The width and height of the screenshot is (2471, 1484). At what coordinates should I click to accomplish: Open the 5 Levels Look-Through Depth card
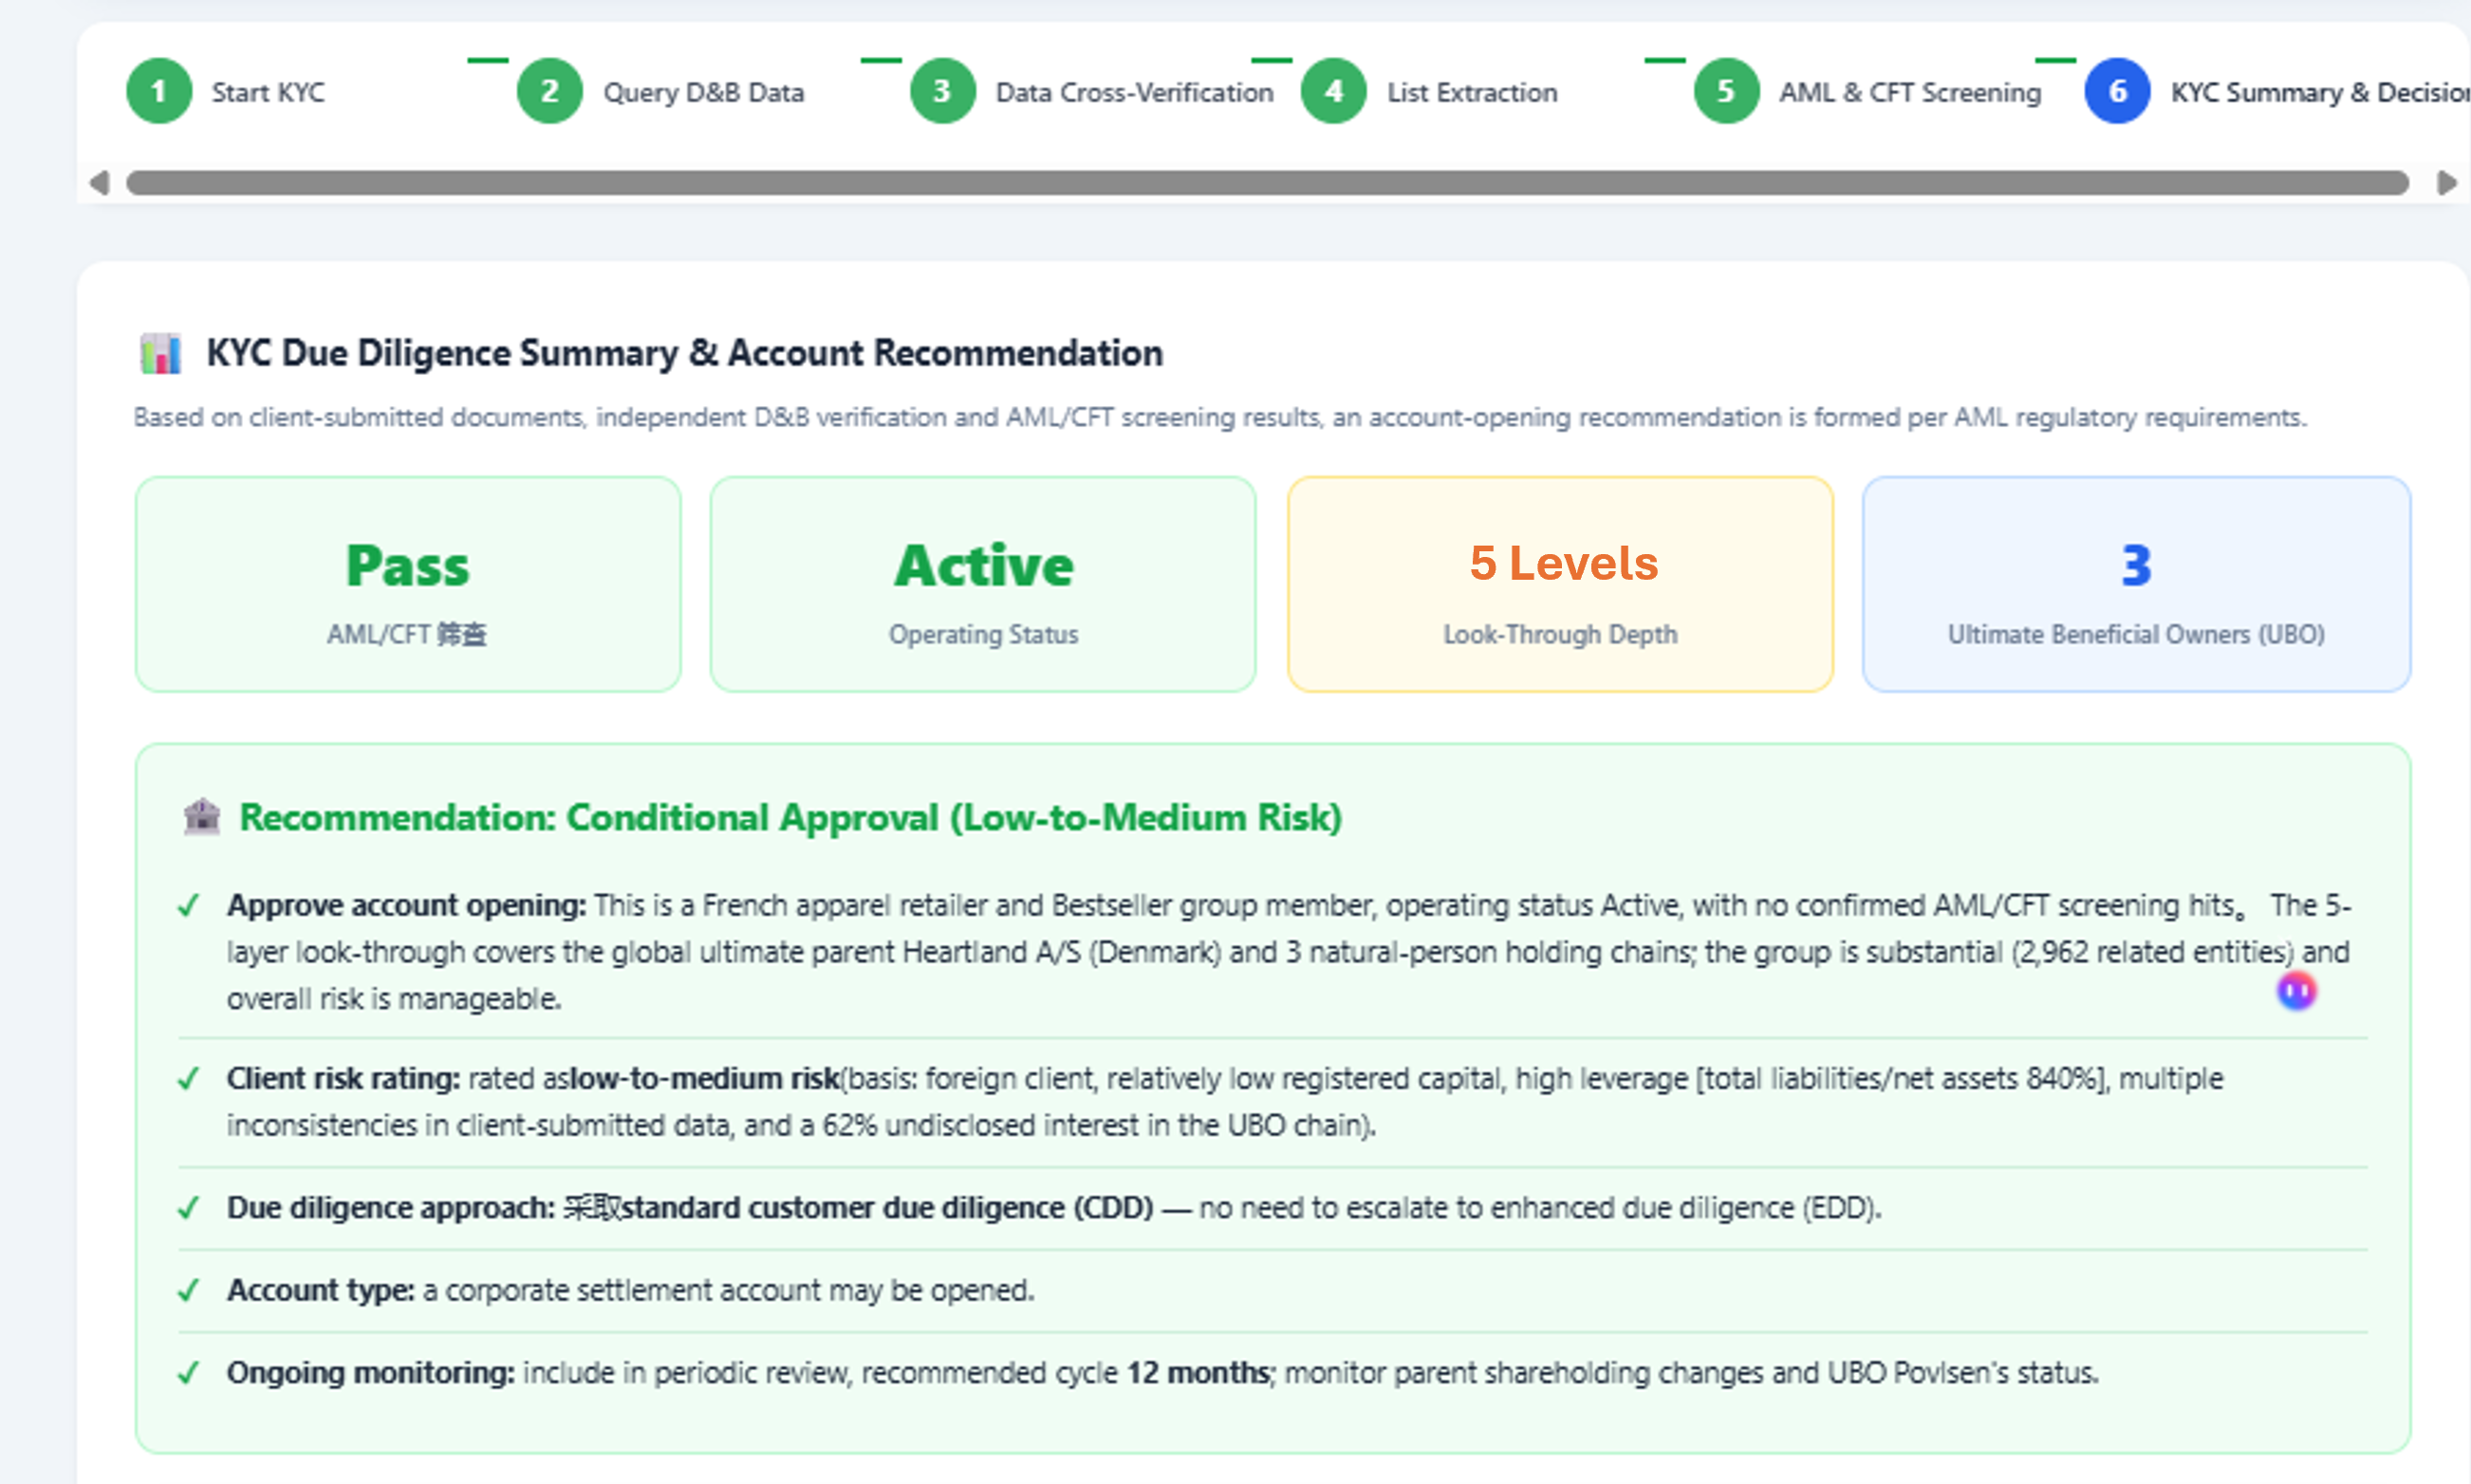[x=1560, y=584]
